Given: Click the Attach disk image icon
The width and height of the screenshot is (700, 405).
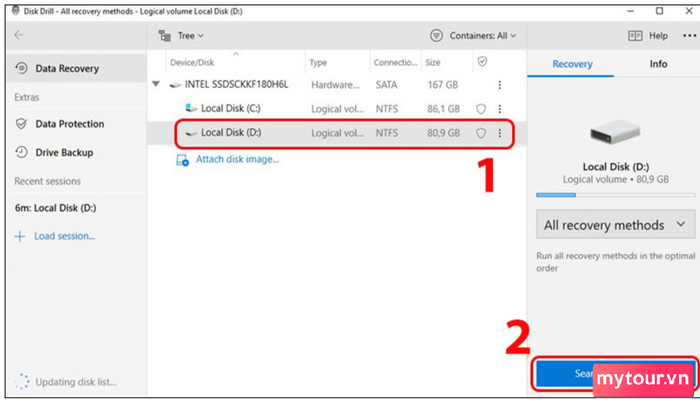Looking at the screenshot, I should point(182,160).
